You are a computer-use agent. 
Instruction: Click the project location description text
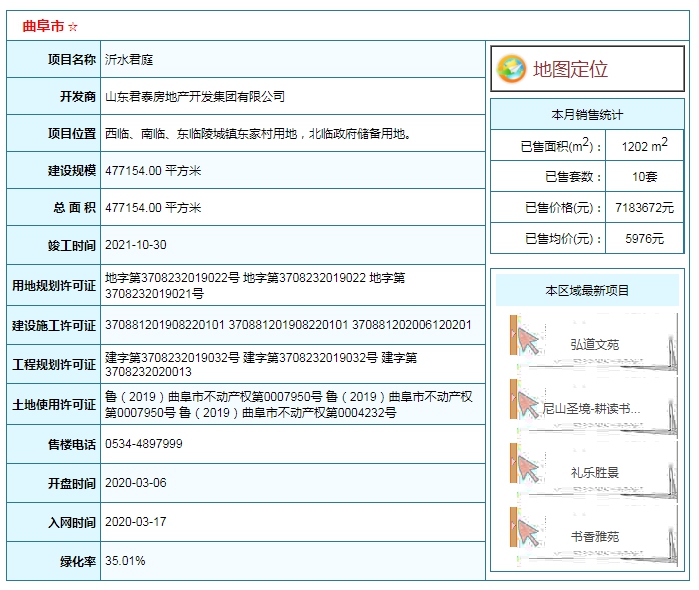pyautogui.click(x=258, y=133)
